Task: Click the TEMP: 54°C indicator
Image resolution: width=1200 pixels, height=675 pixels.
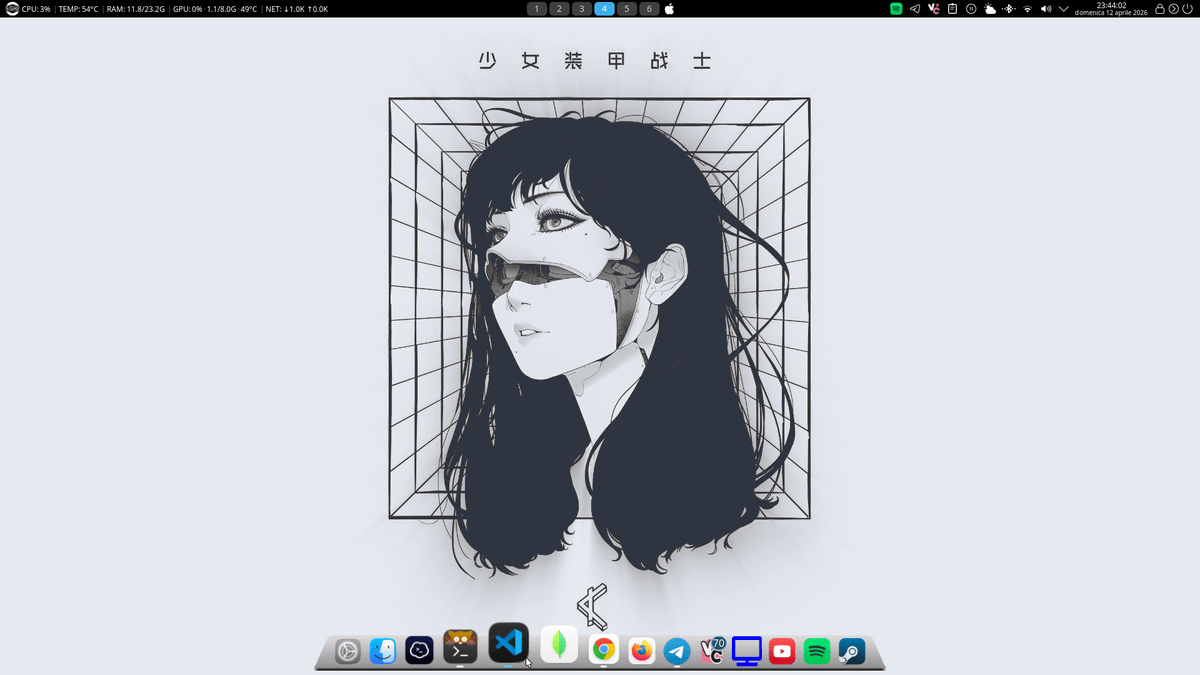Action: [78, 9]
